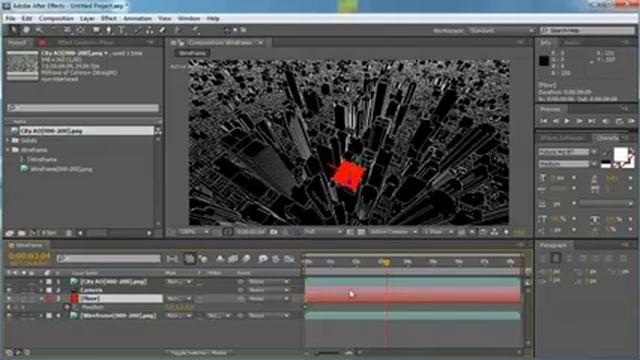Open viewer magnification ratio dropdown
The width and height of the screenshot is (640, 360).
click(194, 232)
